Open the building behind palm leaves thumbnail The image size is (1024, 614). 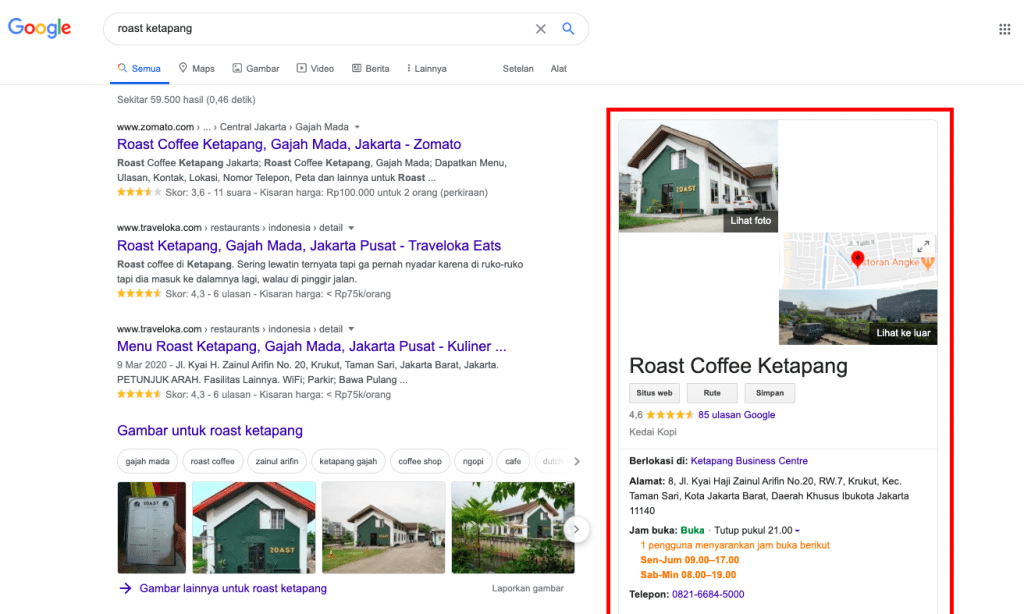point(513,528)
